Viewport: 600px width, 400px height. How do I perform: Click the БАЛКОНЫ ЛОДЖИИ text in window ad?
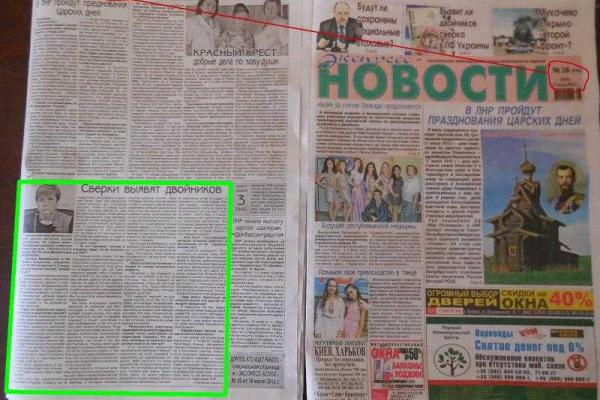click(408, 369)
